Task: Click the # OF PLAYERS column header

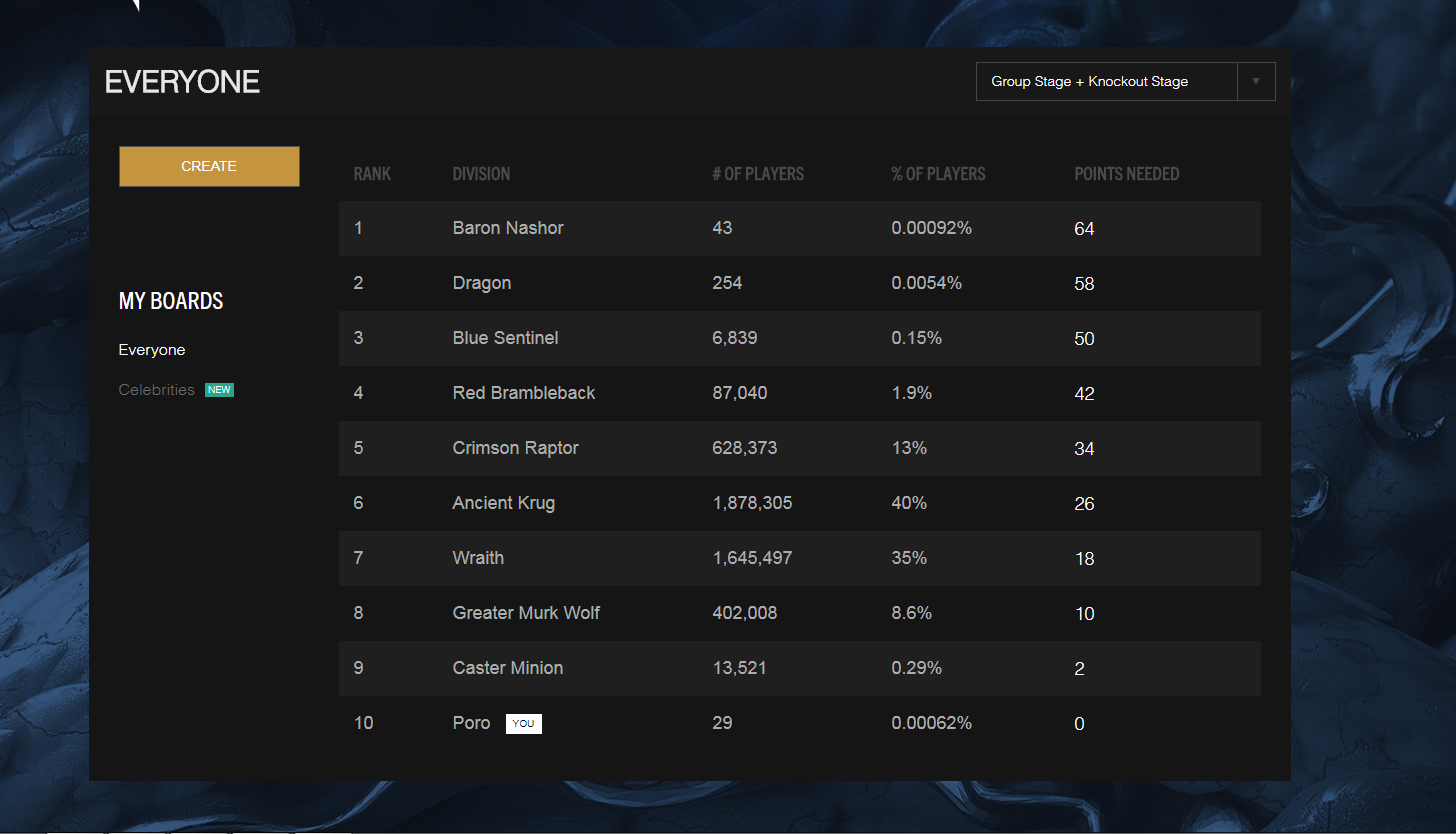Action: [x=758, y=174]
